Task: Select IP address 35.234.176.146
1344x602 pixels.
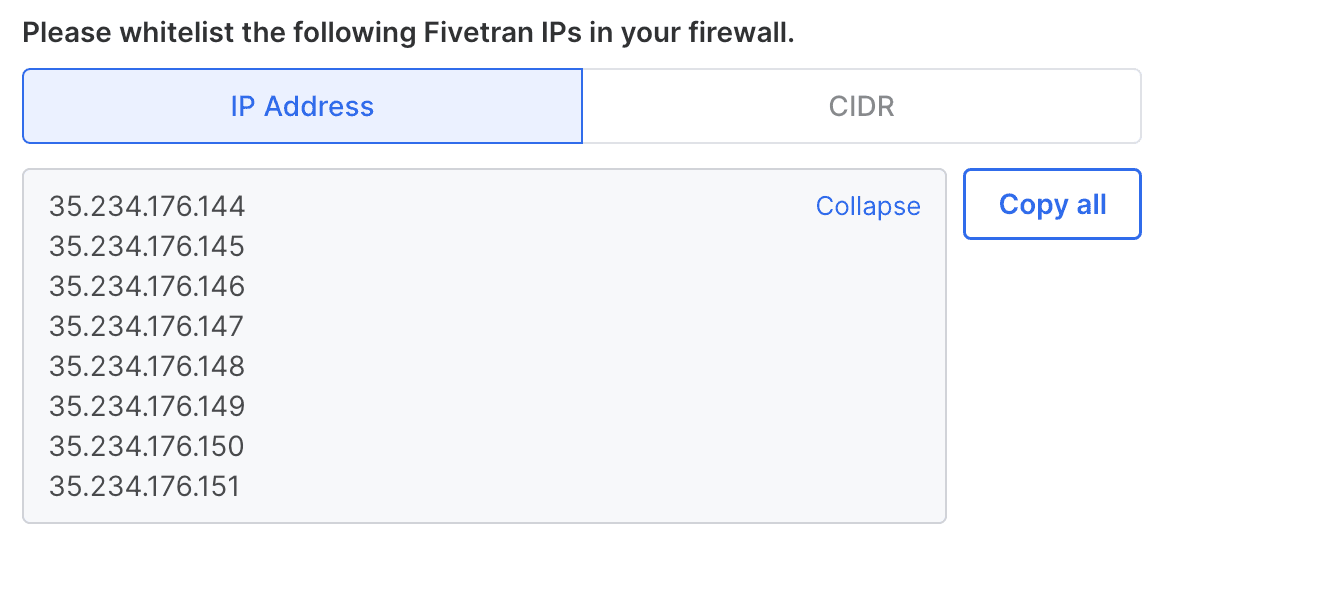Action: point(146,286)
